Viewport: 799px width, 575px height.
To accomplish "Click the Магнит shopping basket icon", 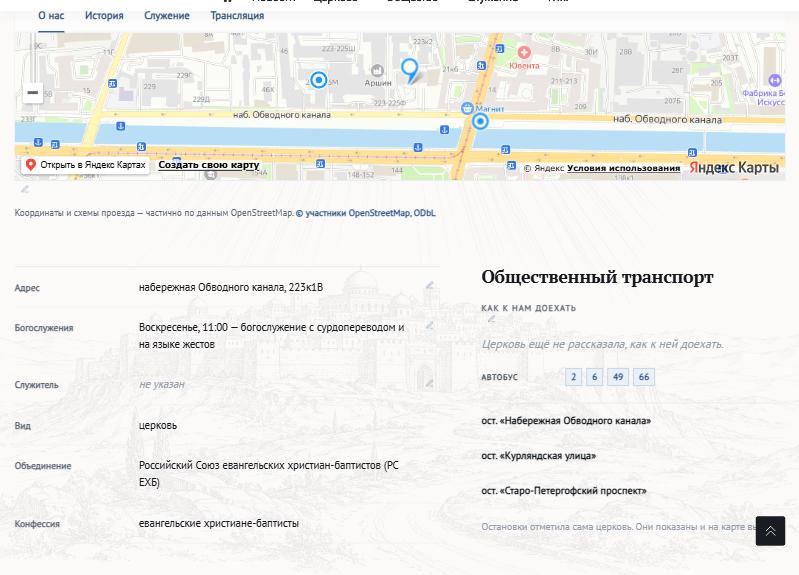I will tap(467, 108).
